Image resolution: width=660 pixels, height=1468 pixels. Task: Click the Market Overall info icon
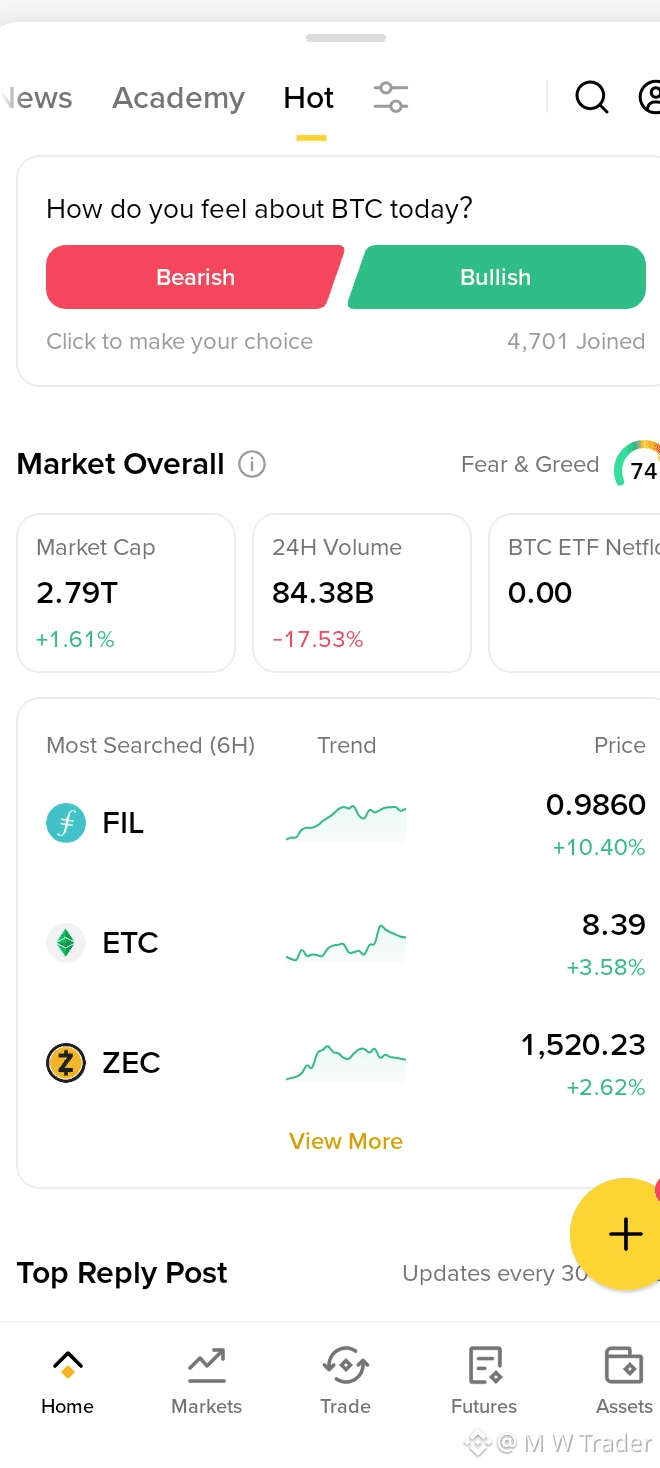tap(252, 464)
